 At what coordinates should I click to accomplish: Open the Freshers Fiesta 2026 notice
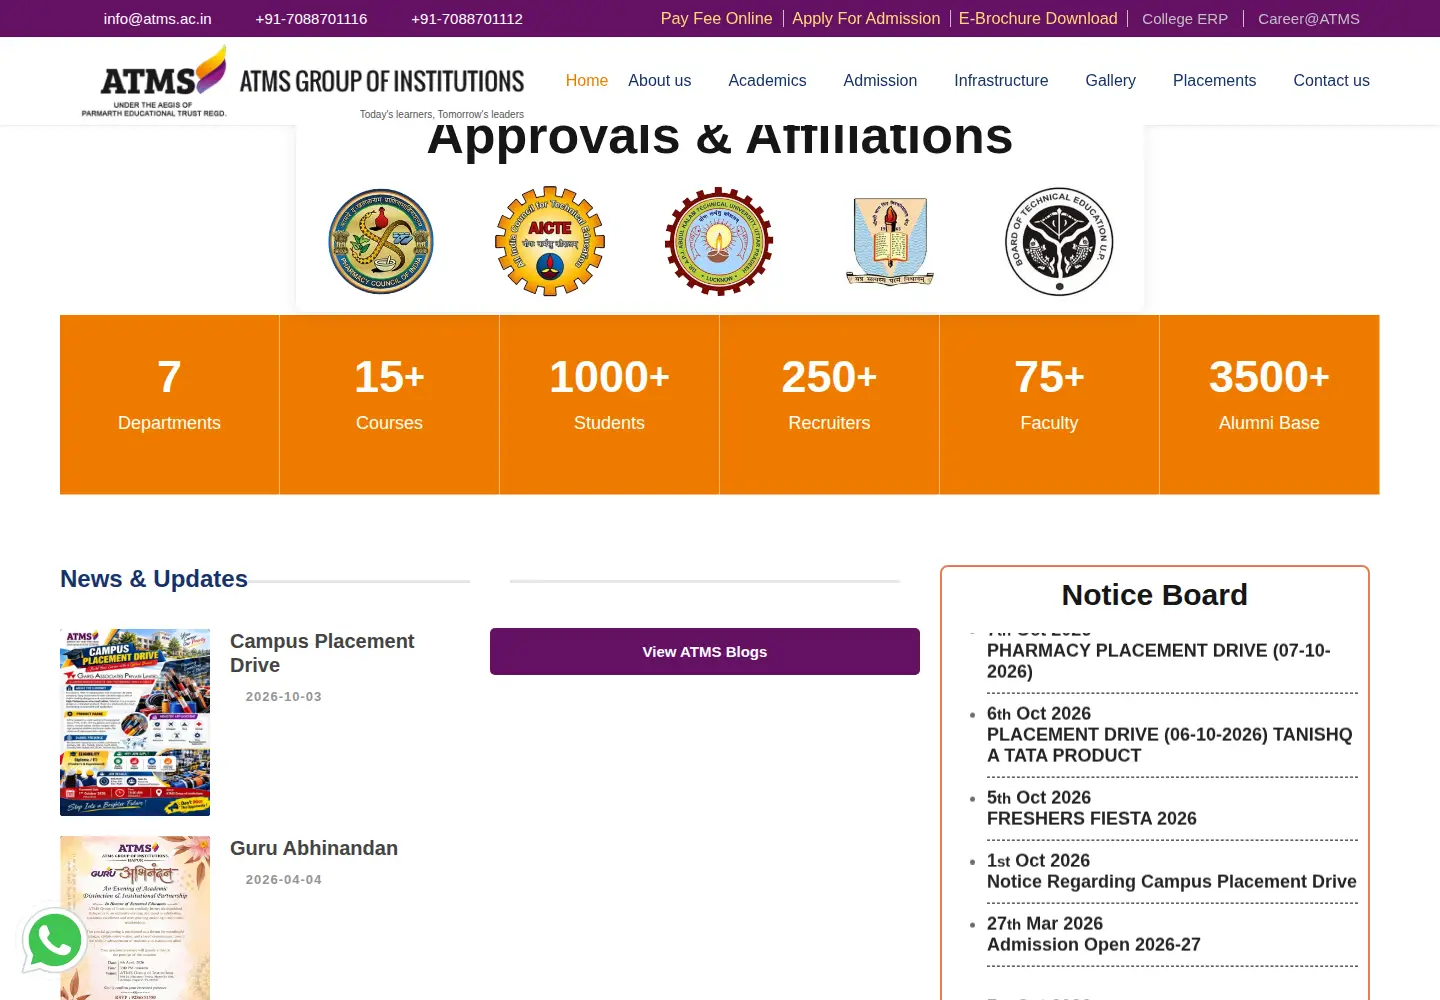click(1092, 819)
